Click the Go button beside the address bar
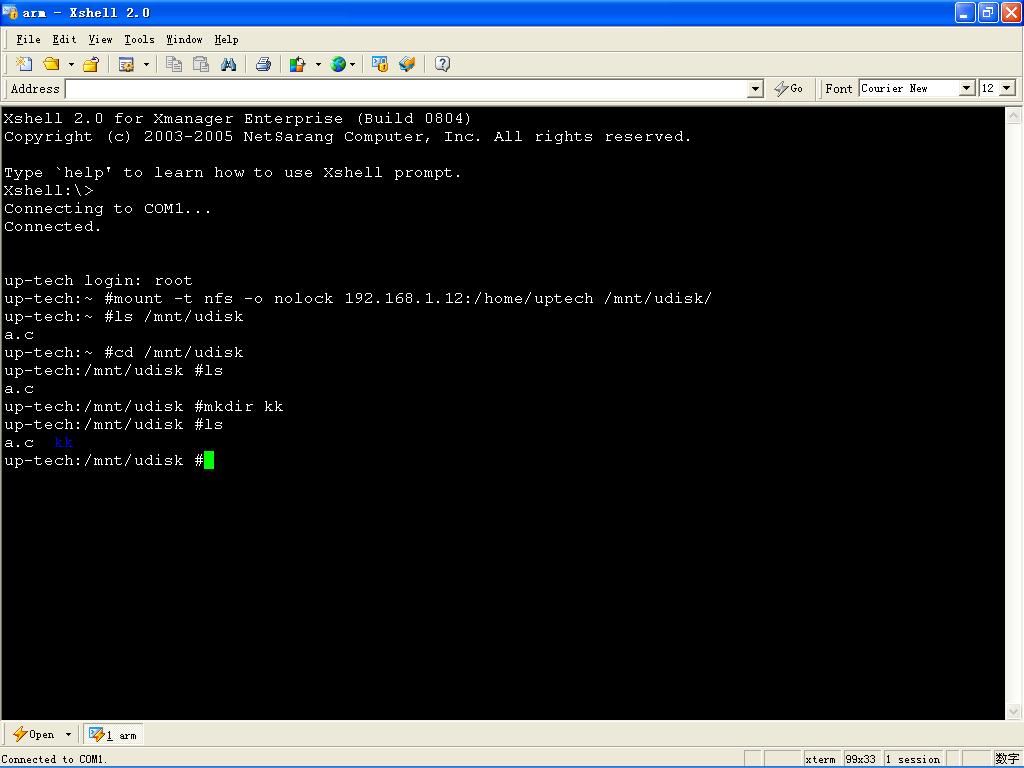This screenshot has height=768, width=1024. click(x=788, y=88)
